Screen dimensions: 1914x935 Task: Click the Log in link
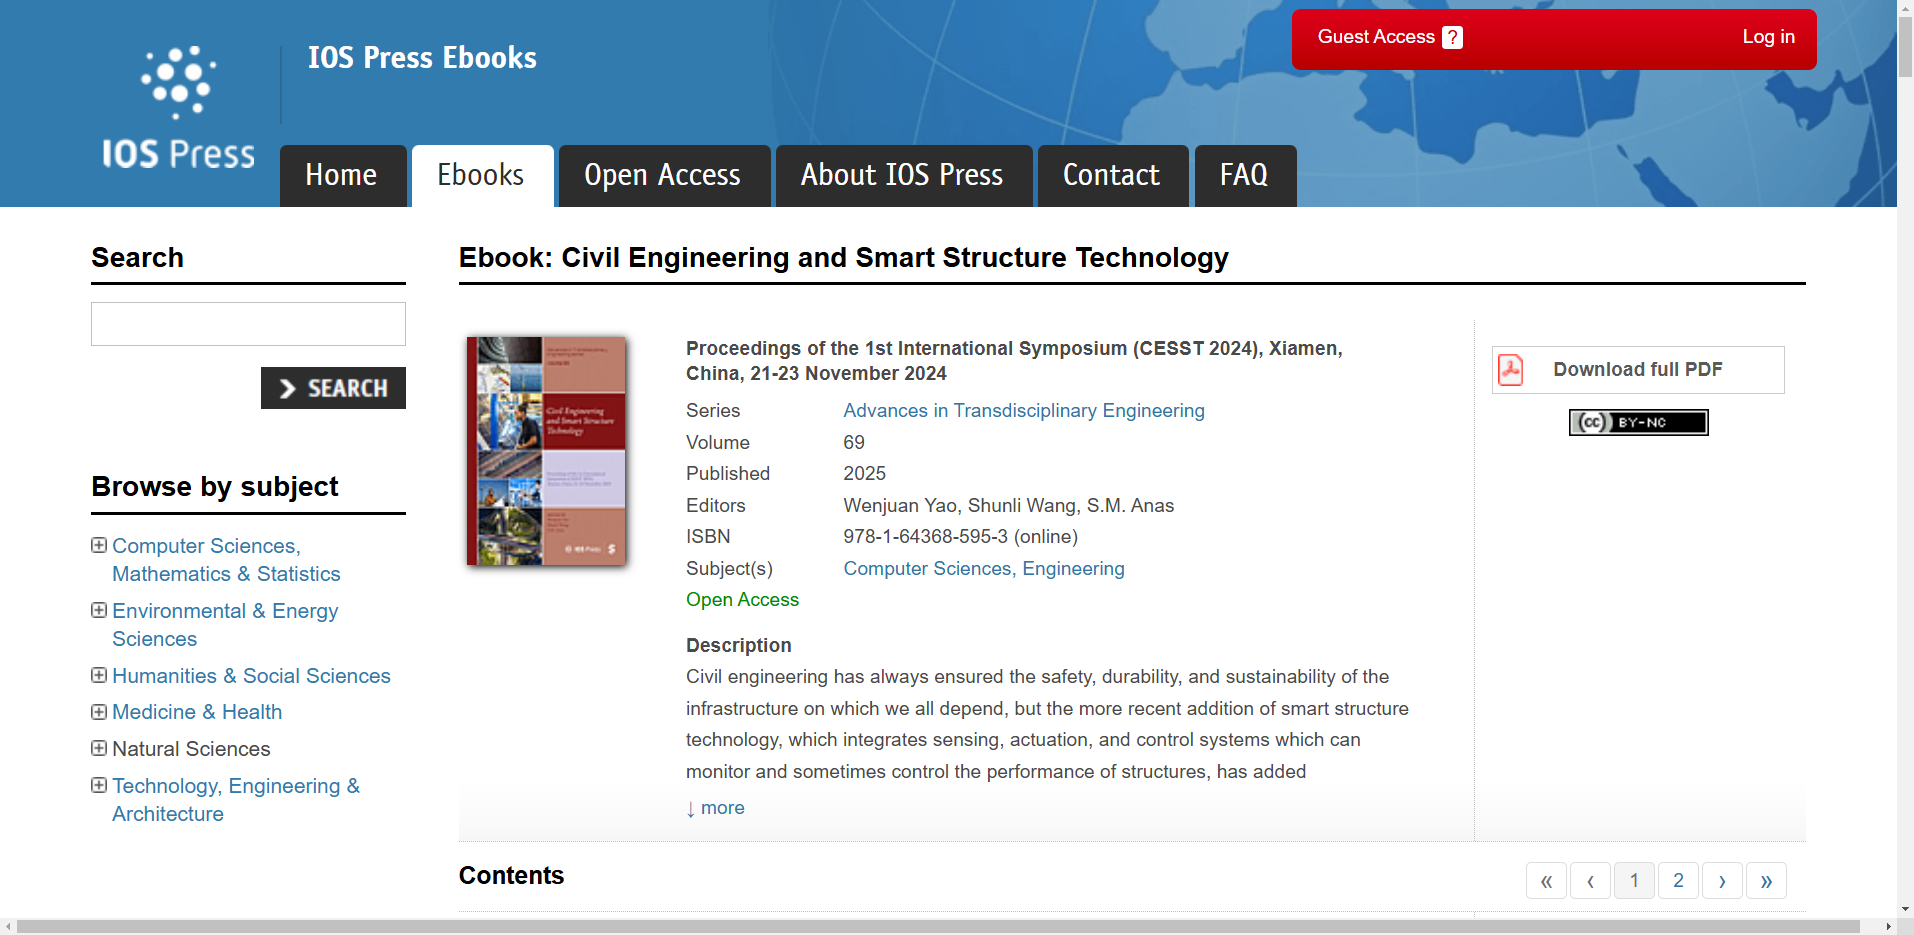[x=1768, y=37]
